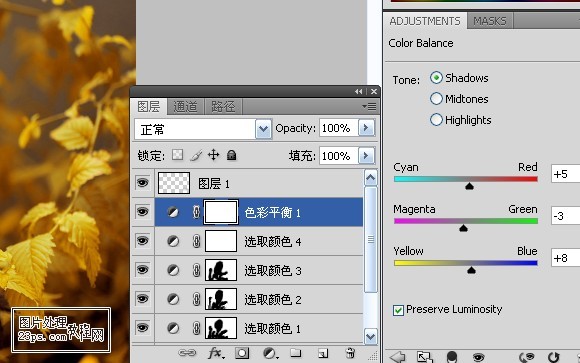580x363 pixels.
Task: Click adjustment icon of 色彩平衡 1 layer
Action: coord(173,212)
